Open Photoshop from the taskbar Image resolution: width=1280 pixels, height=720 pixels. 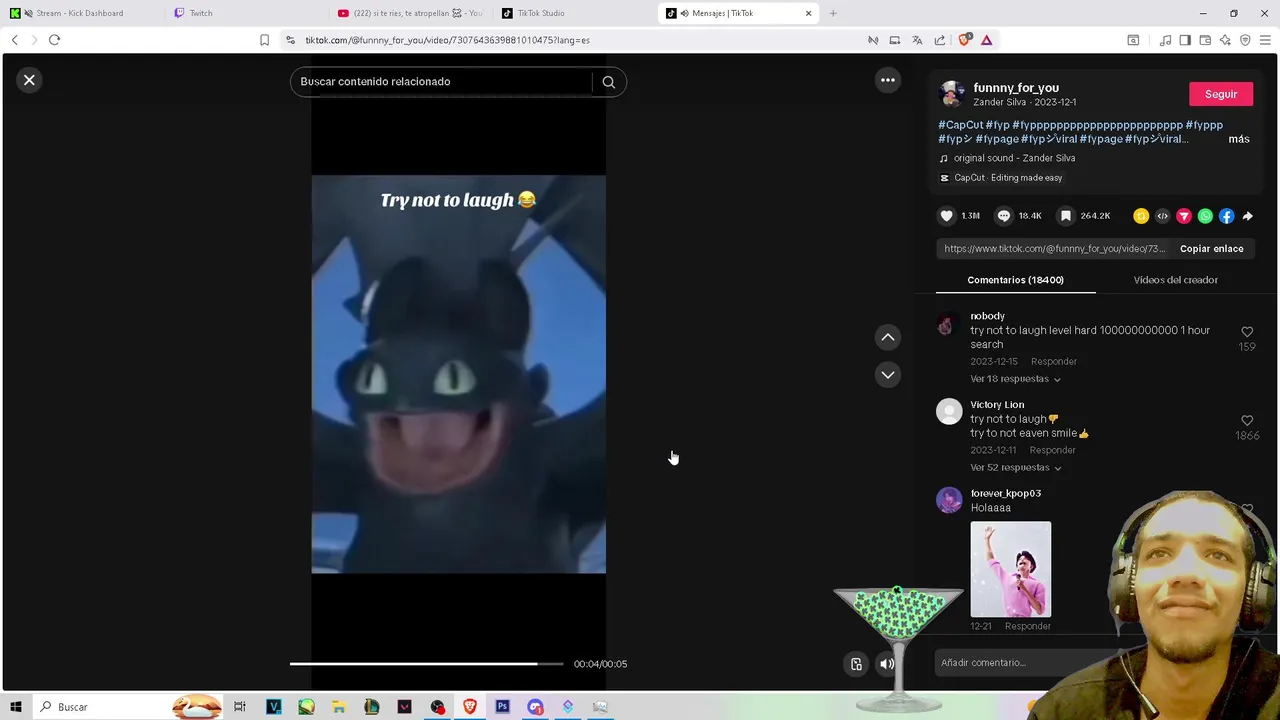click(x=502, y=707)
